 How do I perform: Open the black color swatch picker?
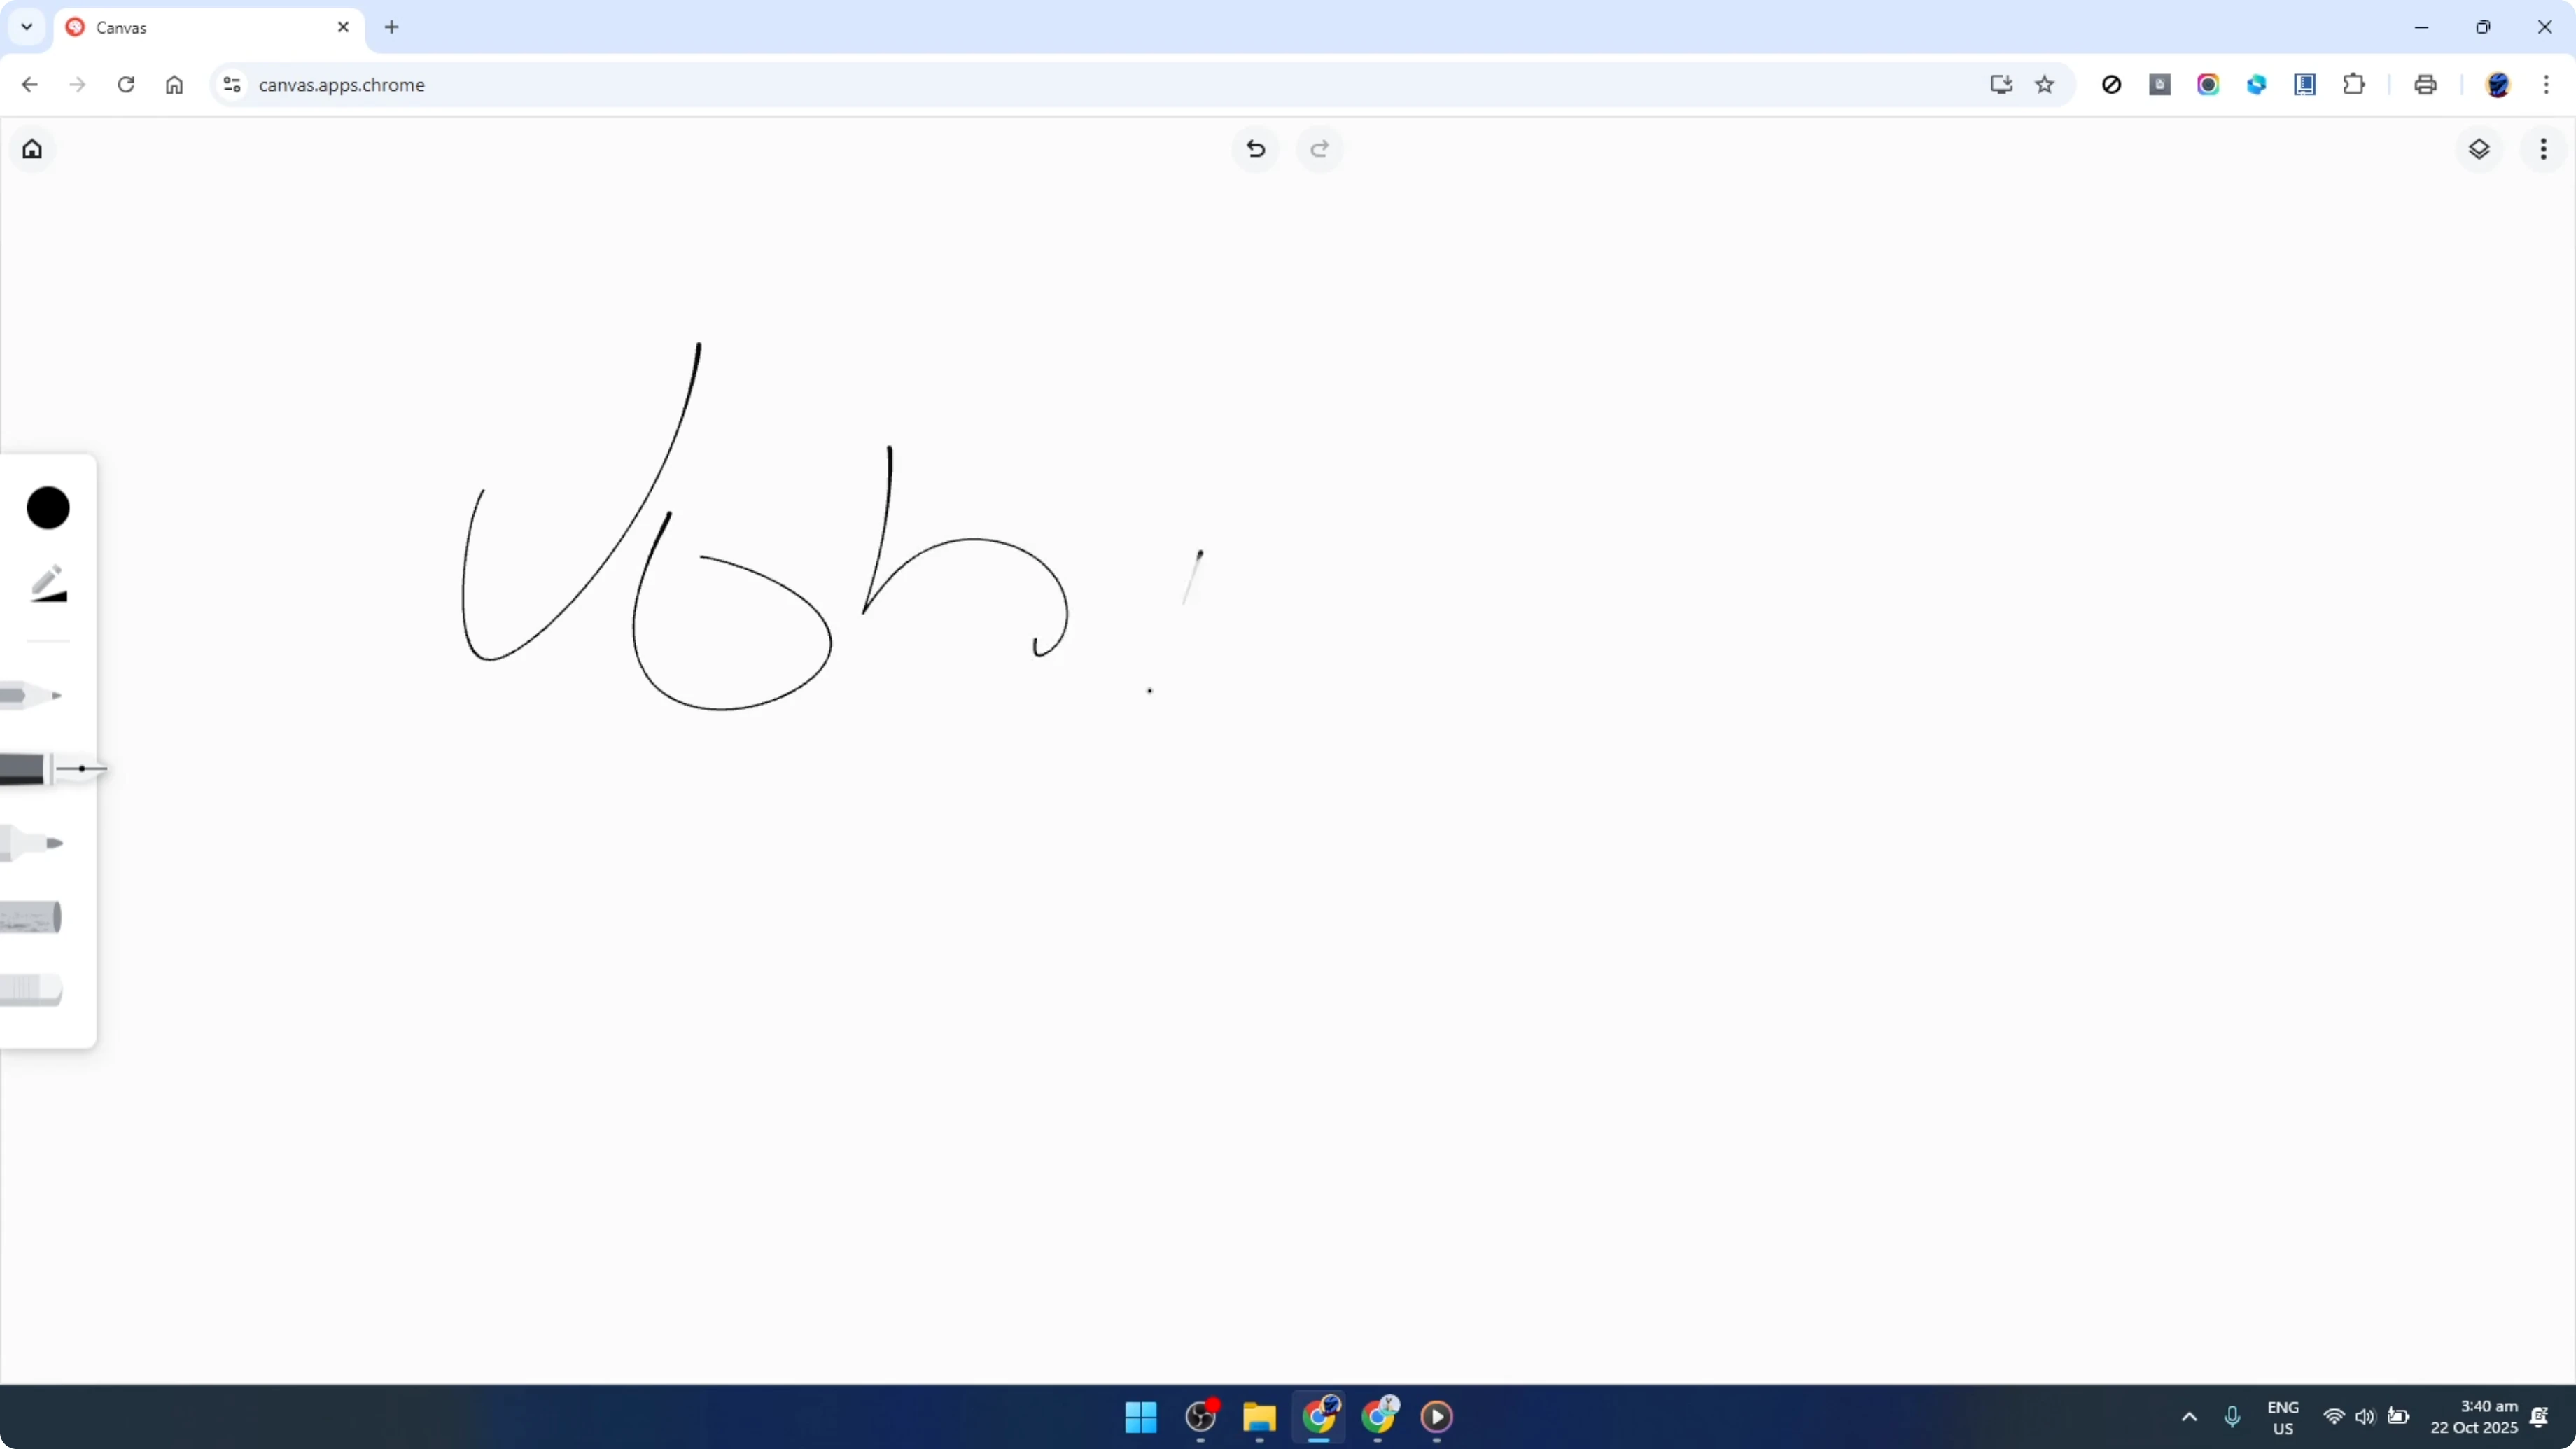48,508
